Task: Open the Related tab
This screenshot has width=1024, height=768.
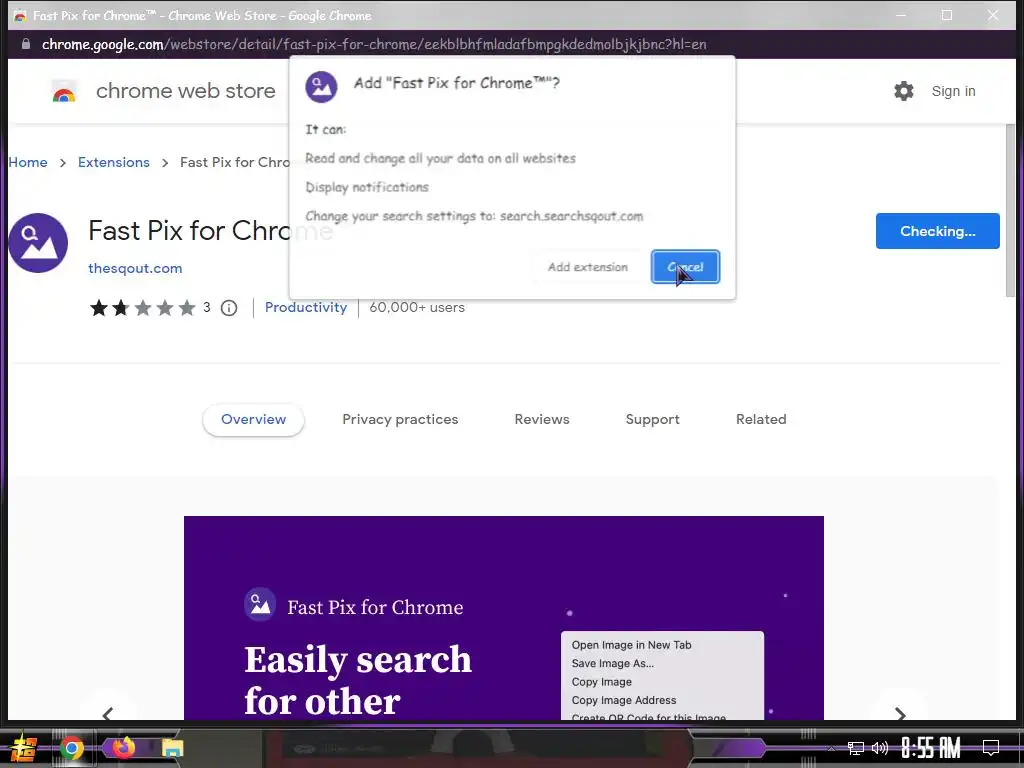Action: click(761, 419)
